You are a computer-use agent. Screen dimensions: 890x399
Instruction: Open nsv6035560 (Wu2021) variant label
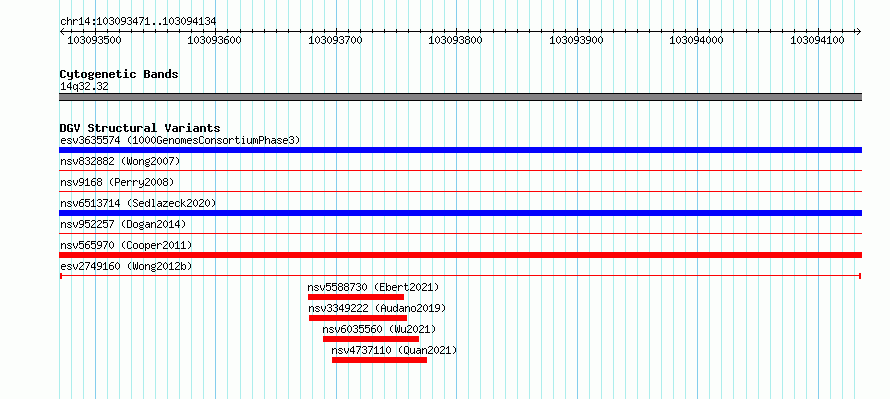(x=379, y=329)
